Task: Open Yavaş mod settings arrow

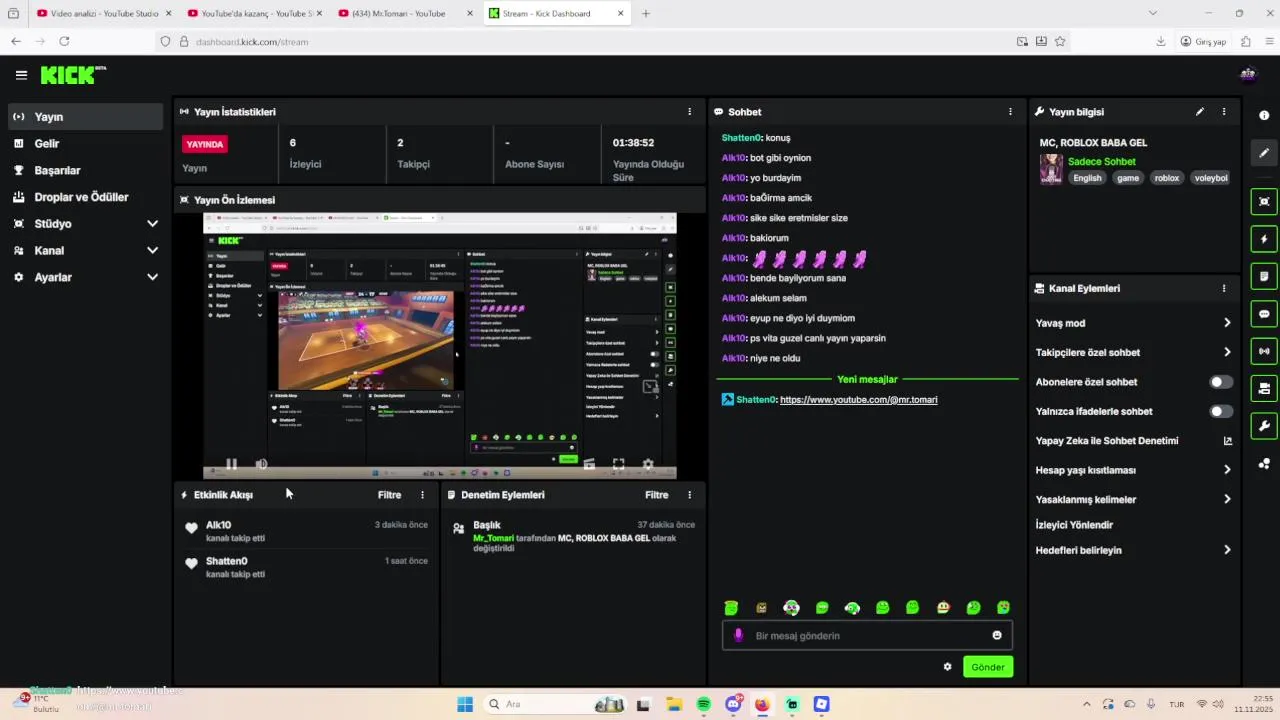Action: coord(1227,323)
